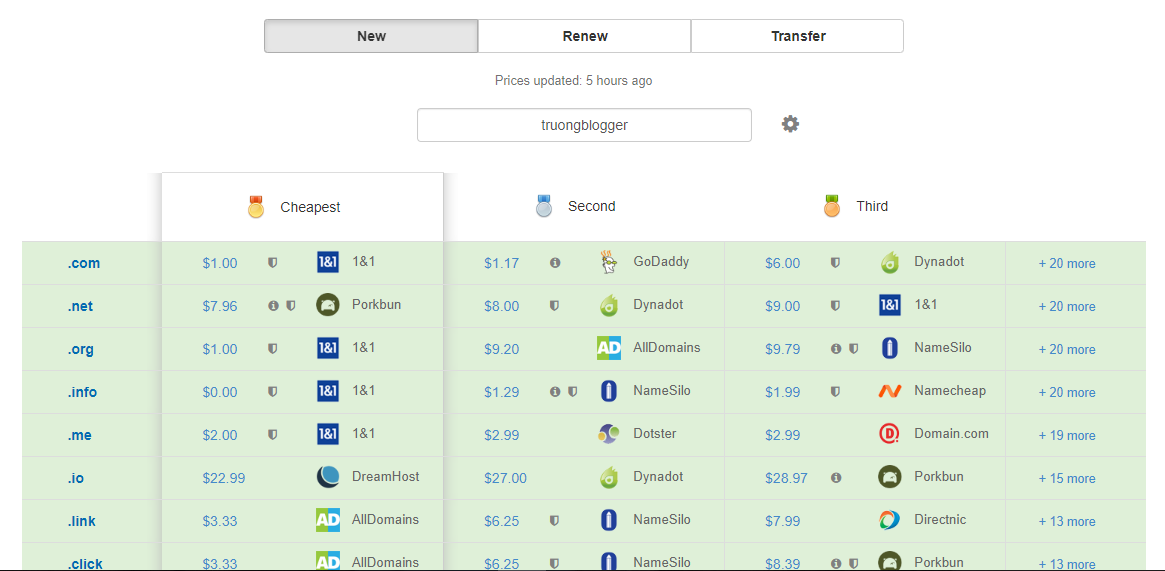1165x571 pixels.
Task: Expand + 20 more for .org
Action: point(1067,350)
